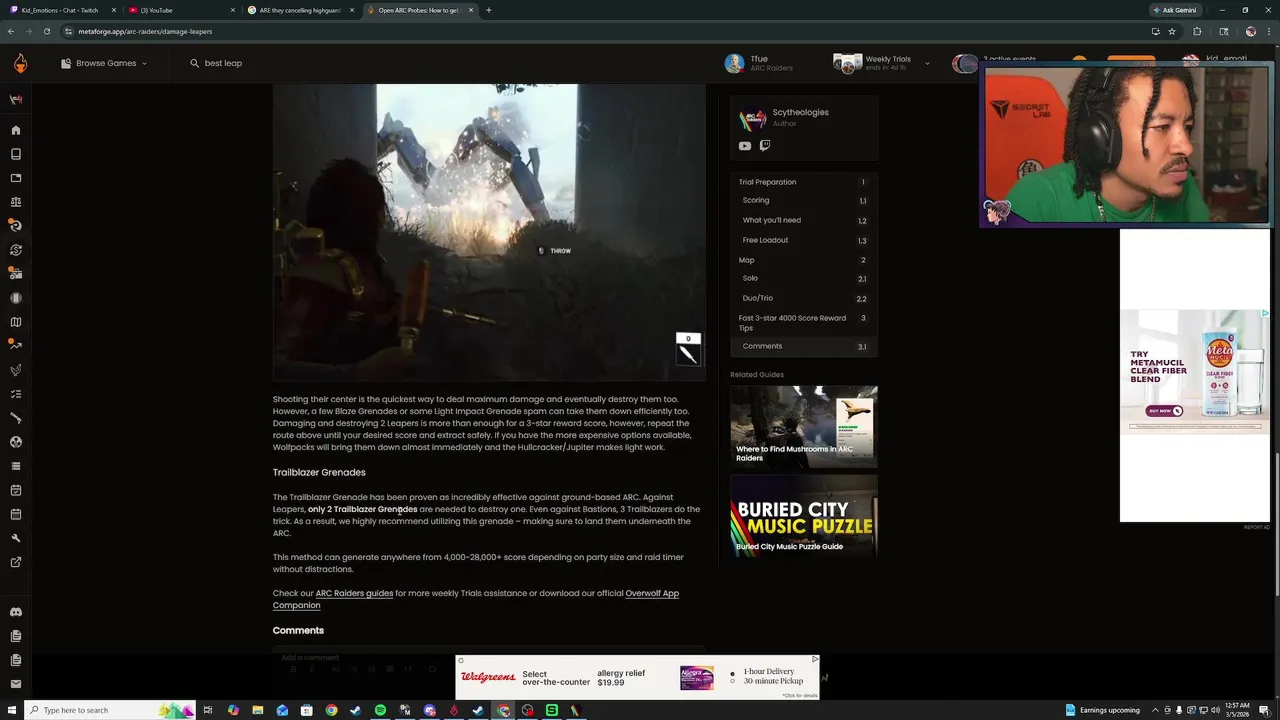This screenshot has width=1280, height=720.
Task: Go back with browser back arrow
Action: click(11, 31)
